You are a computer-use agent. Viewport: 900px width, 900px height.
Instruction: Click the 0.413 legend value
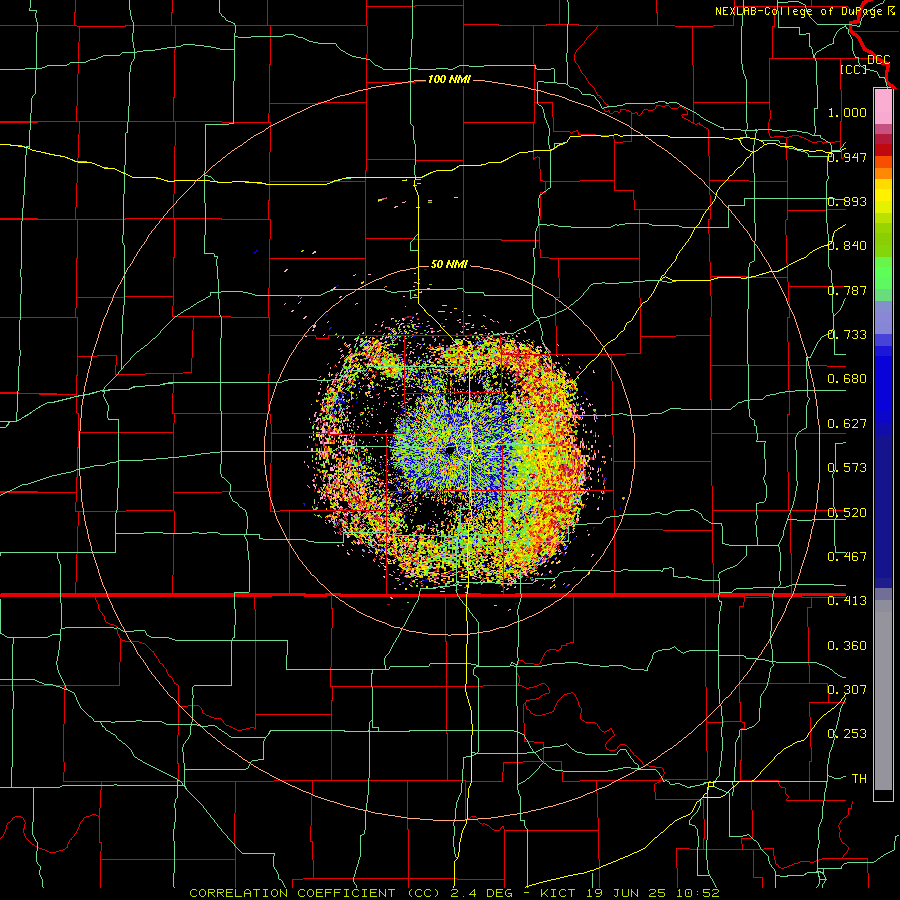[x=847, y=601]
